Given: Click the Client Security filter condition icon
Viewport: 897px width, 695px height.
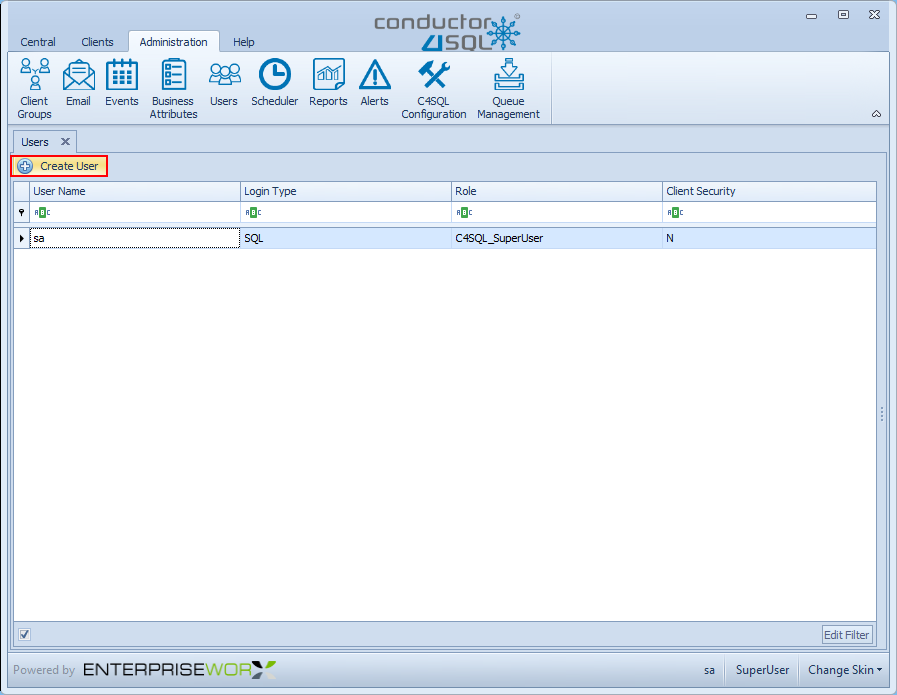Looking at the screenshot, I should [676, 212].
